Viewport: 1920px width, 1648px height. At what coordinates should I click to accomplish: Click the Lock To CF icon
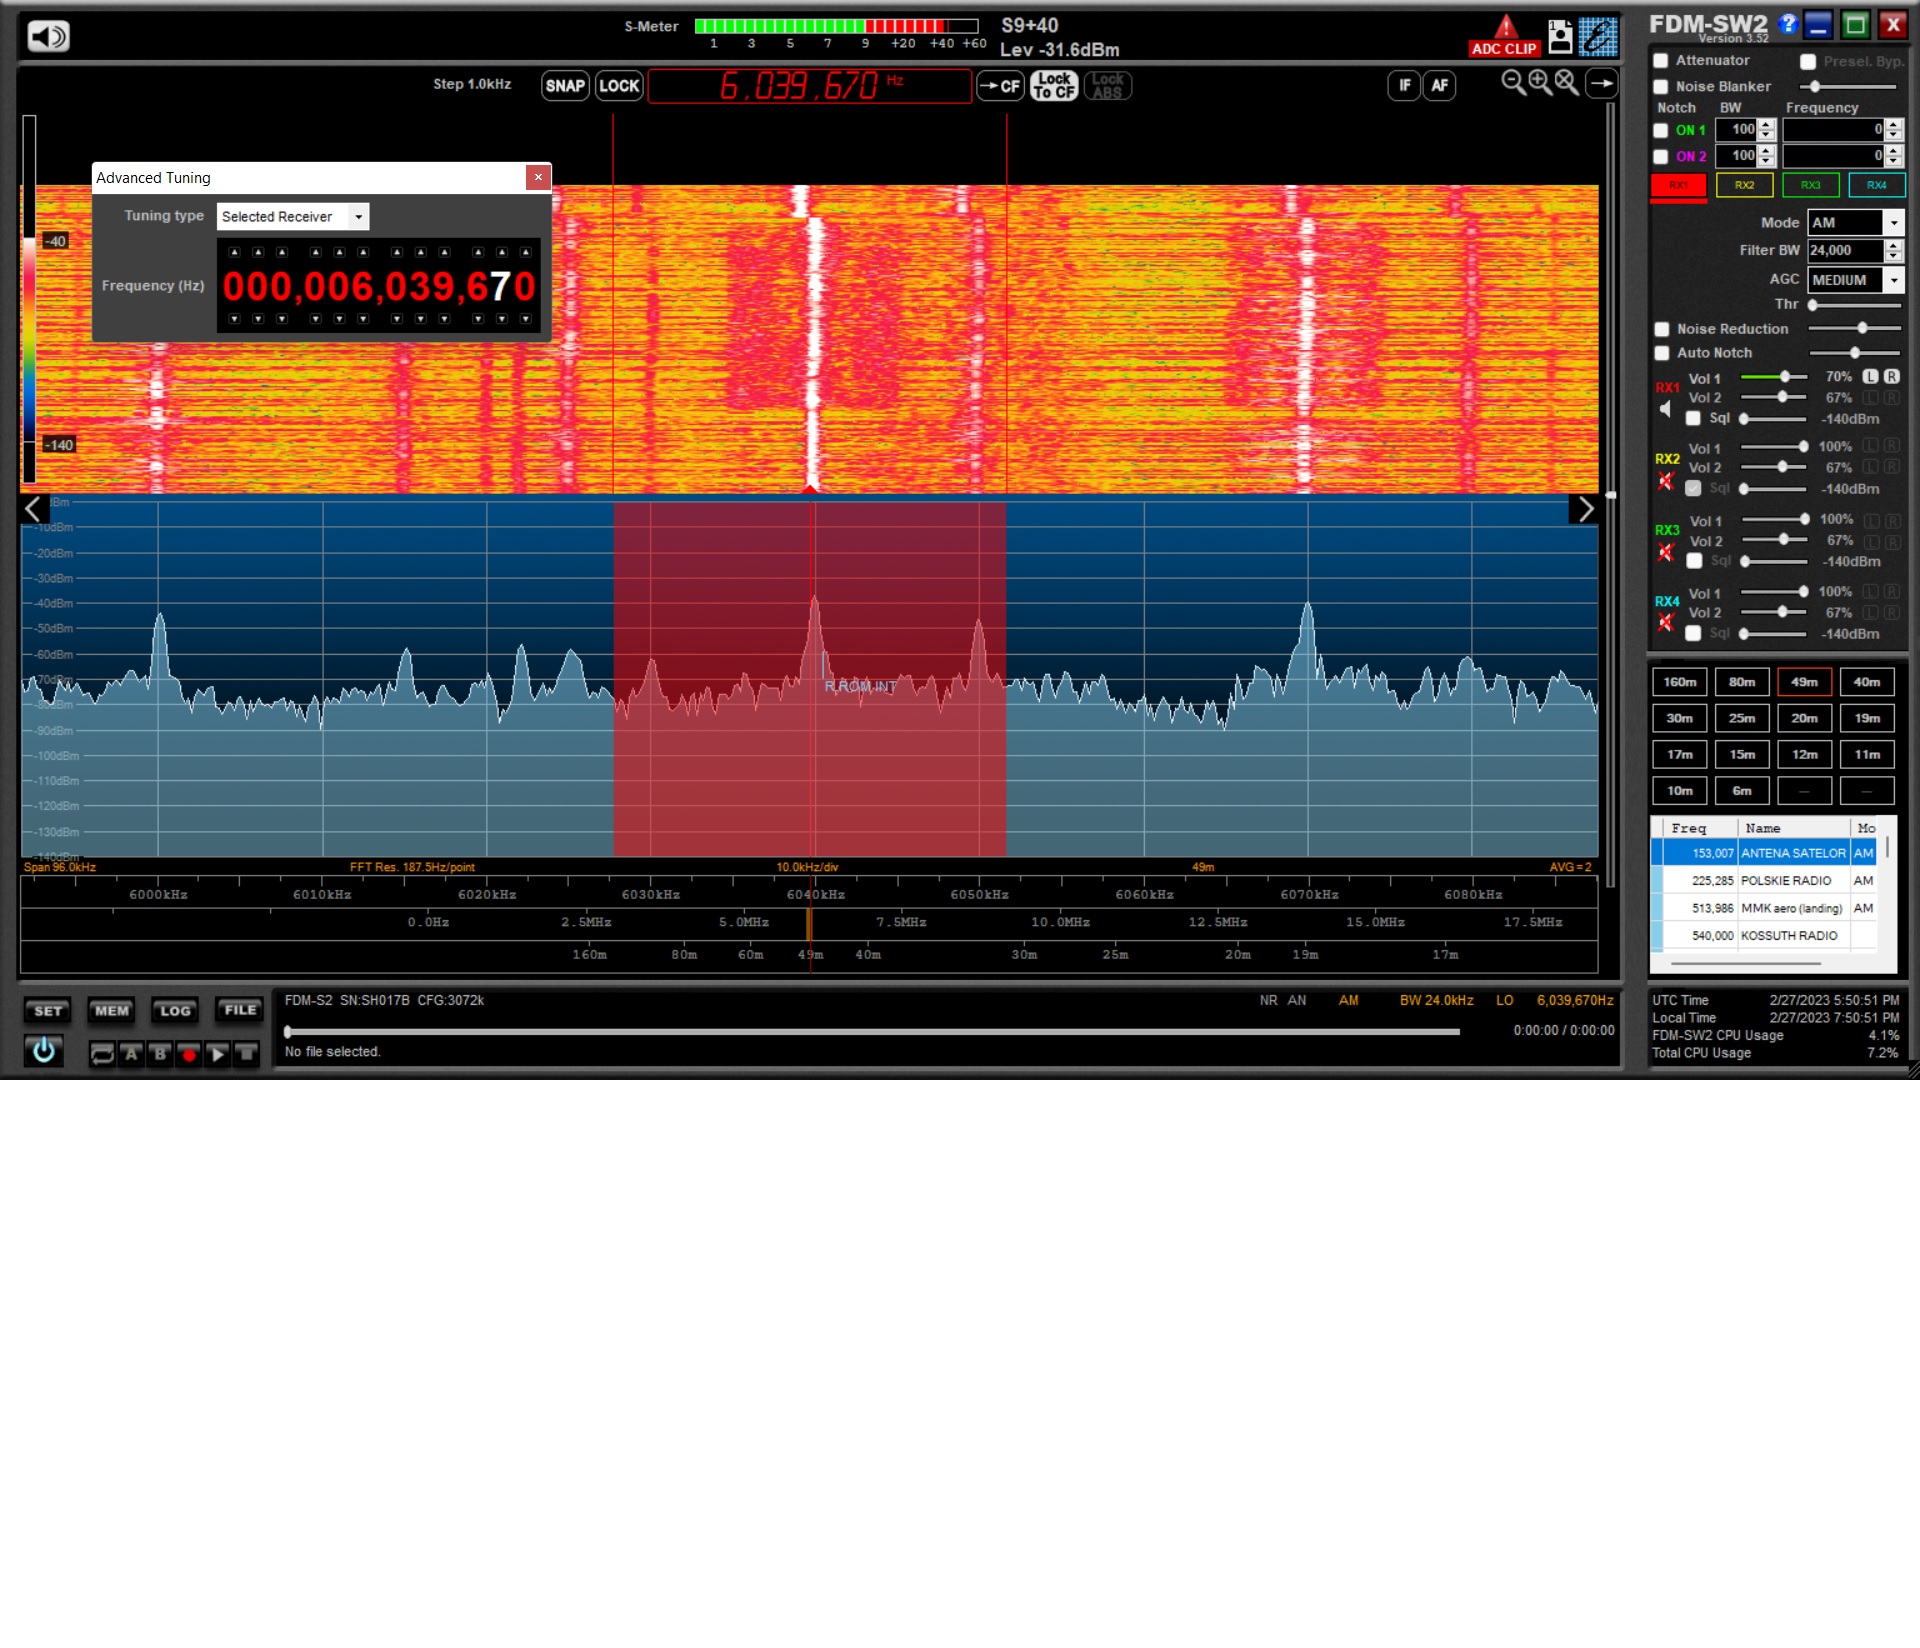[1054, 86]
